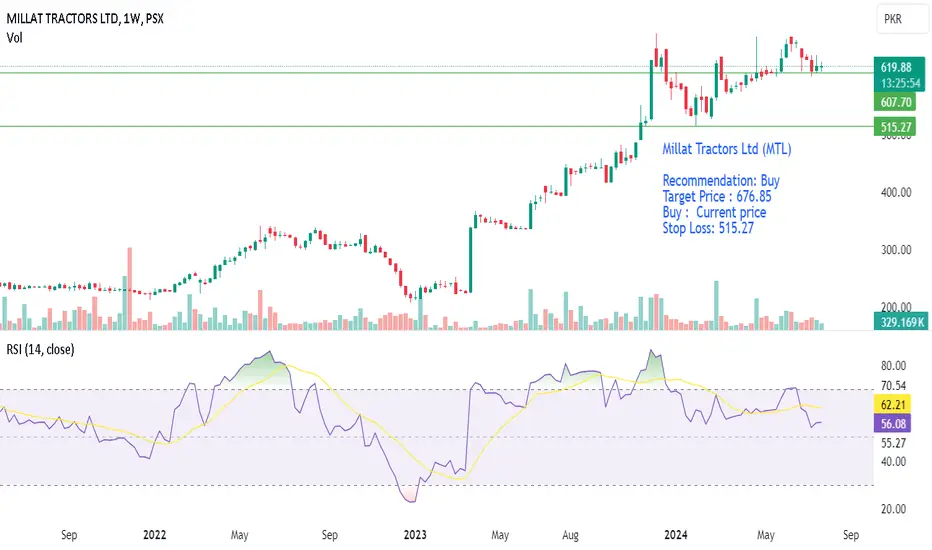Image resolution: width=932 pixels, height=550 pixels.
Task: Click the 40.00 RSI axis label
Action: pos(893,461)
